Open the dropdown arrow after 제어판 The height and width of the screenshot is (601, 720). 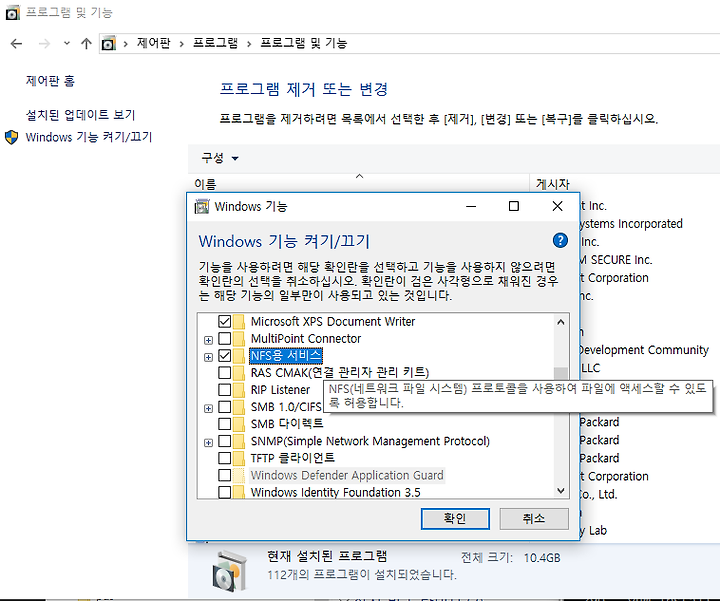[181, 44]
